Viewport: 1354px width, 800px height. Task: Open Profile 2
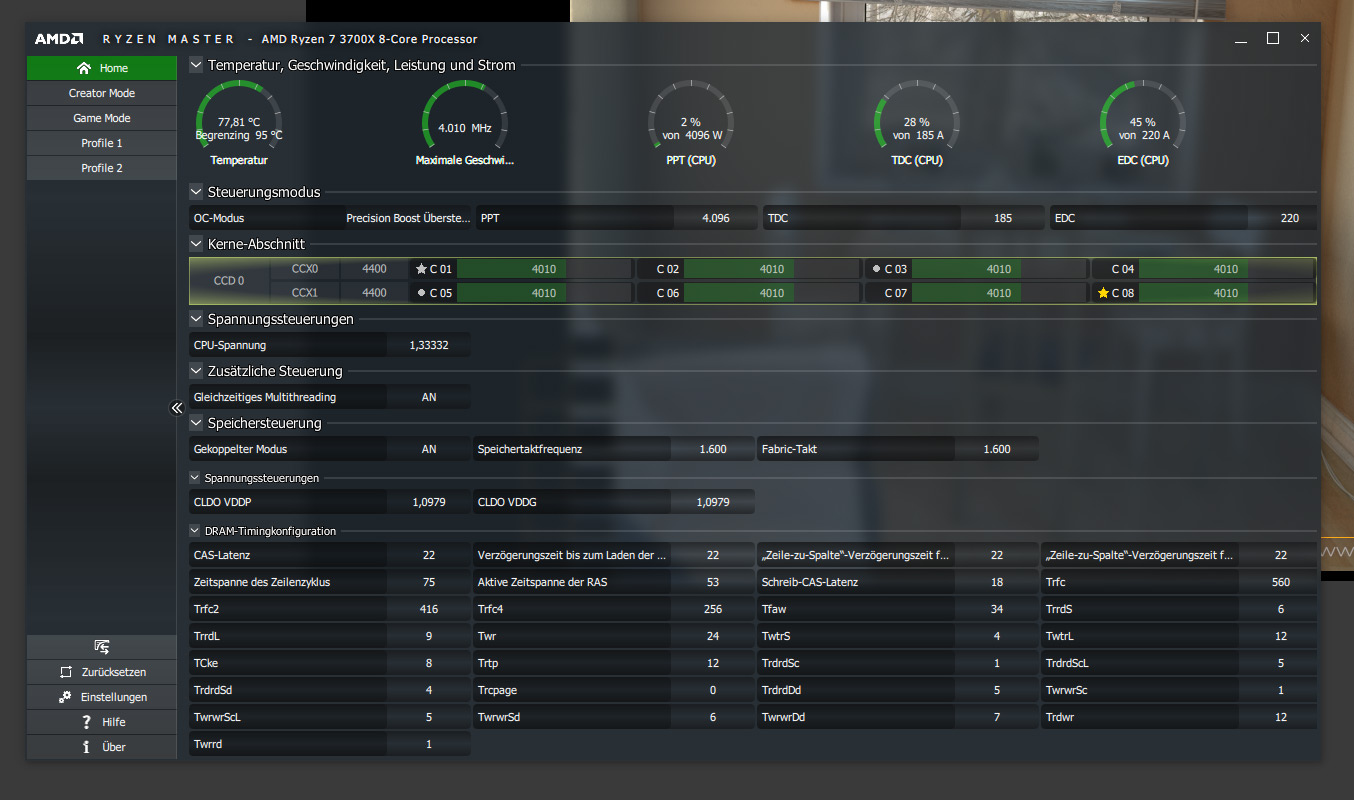(102, 168)
